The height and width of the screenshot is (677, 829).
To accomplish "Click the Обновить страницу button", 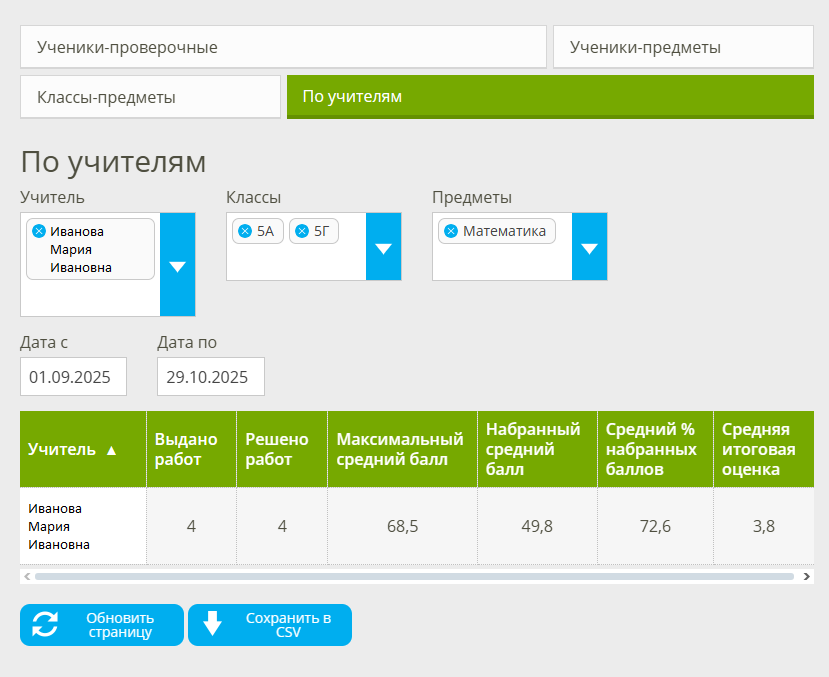I will click(x=100, y=624).
